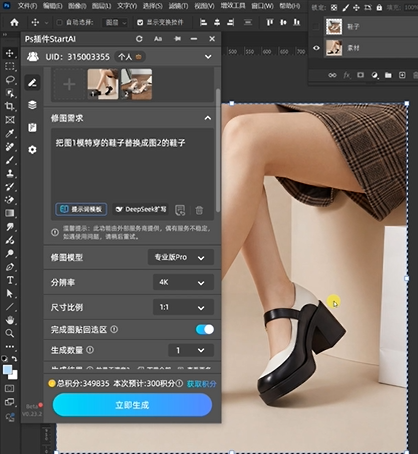Select the Crop tool
The width and height of the screenshot is (418, 454).
(x=10, y=107)
